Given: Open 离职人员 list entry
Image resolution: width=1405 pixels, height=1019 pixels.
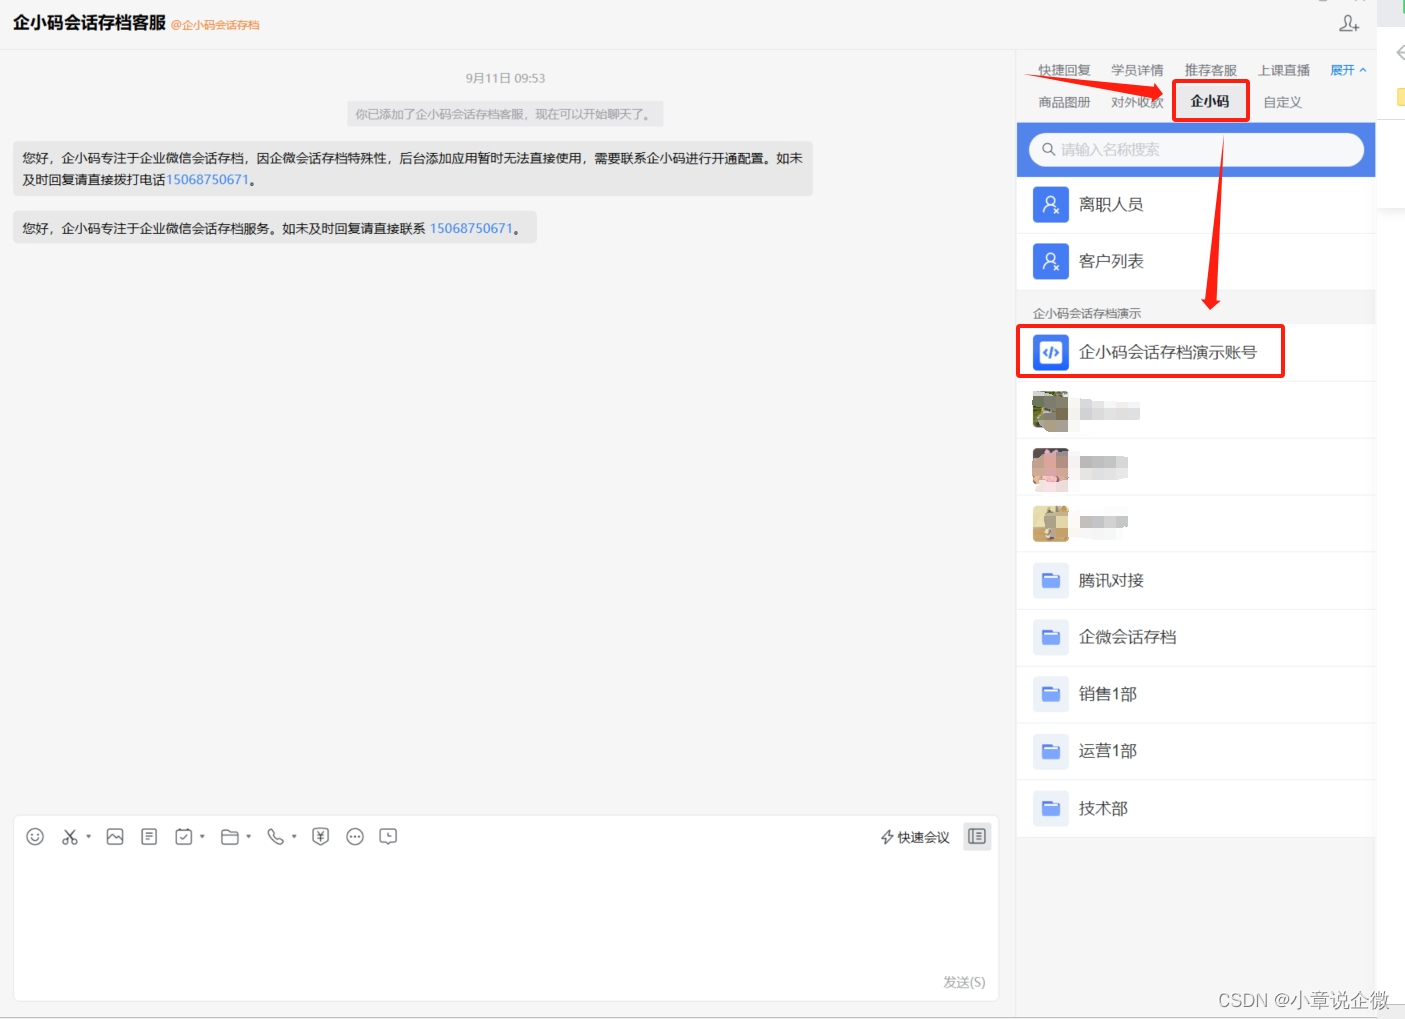Looking at the screenshot, I should point(1196,205).
